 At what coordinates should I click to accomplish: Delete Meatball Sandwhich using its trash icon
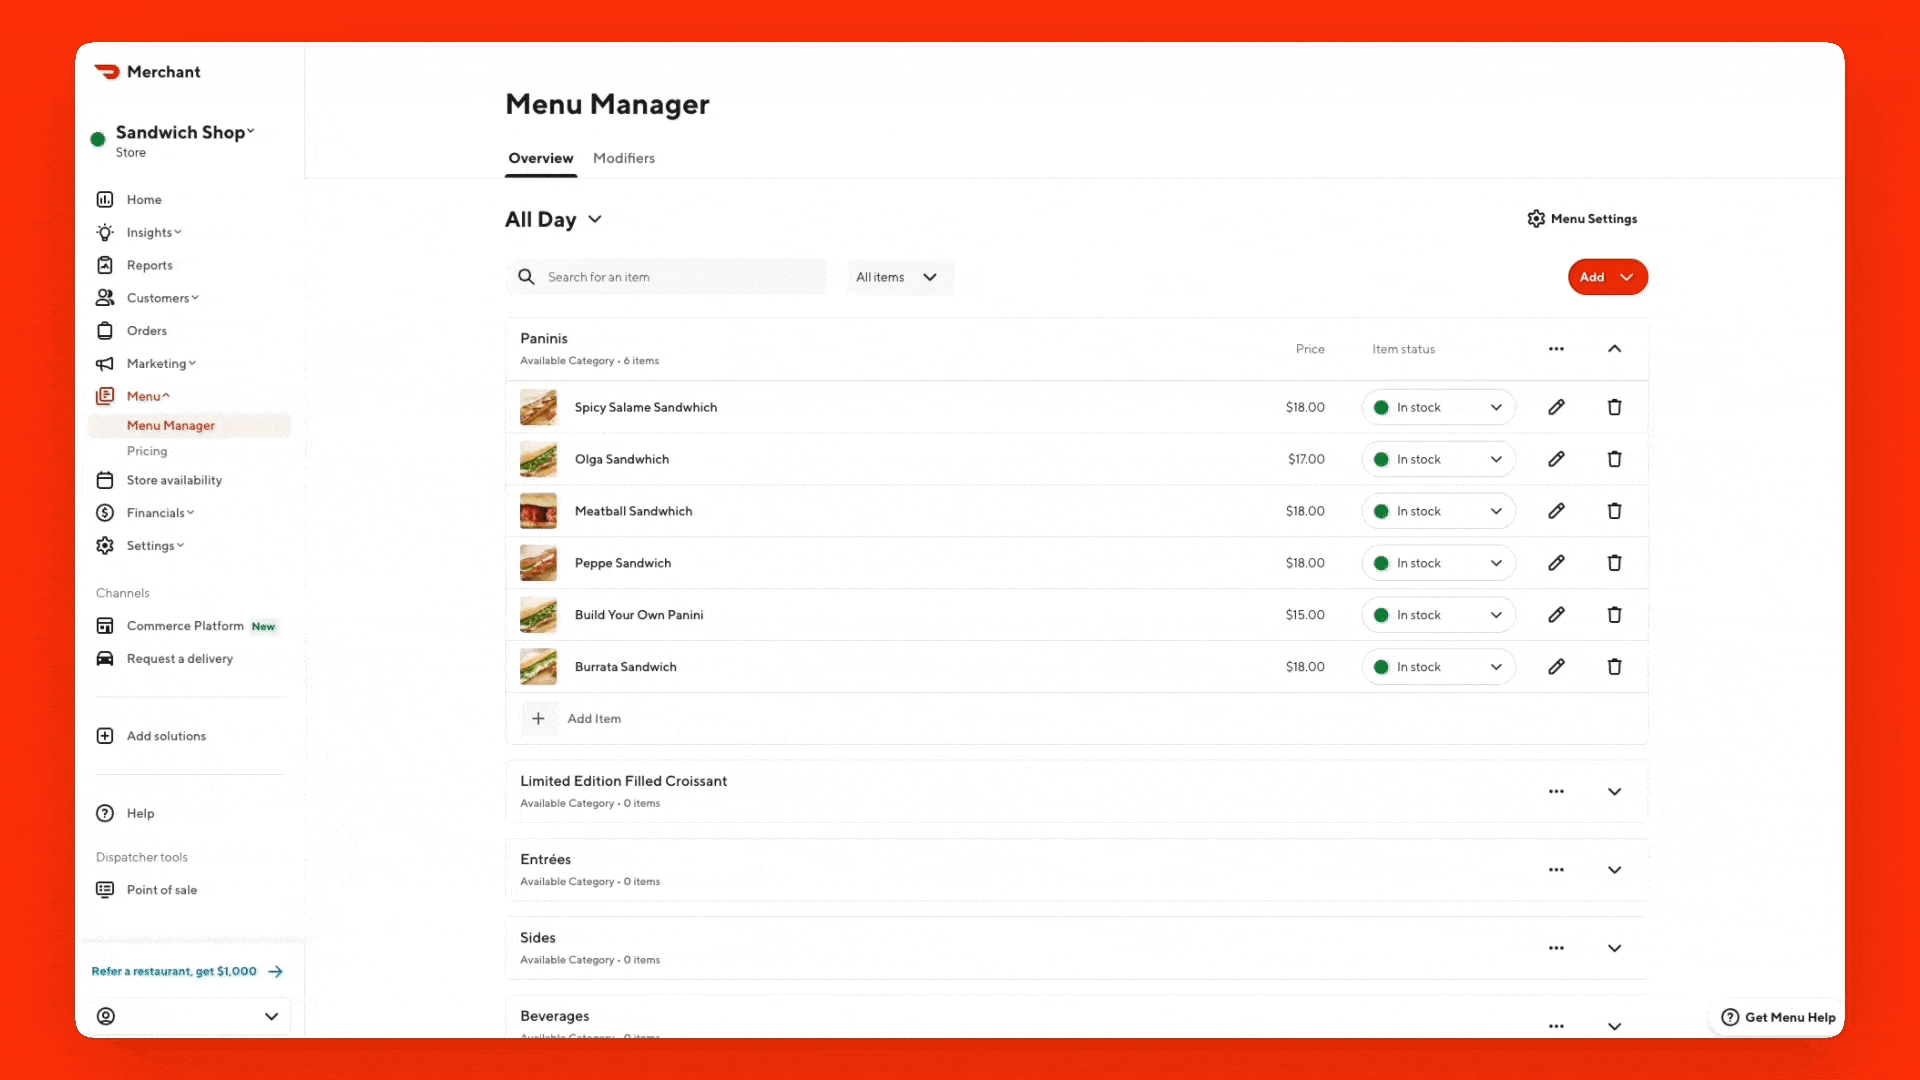pos(1614,511)
